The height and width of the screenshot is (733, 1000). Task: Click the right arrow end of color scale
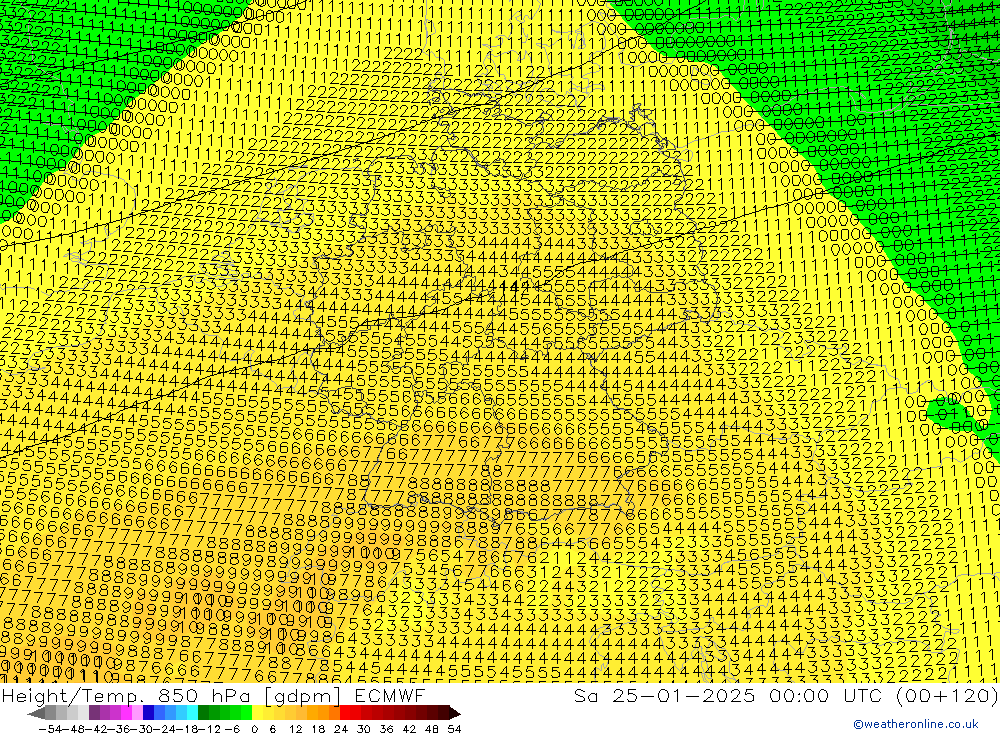click(455, 714)
